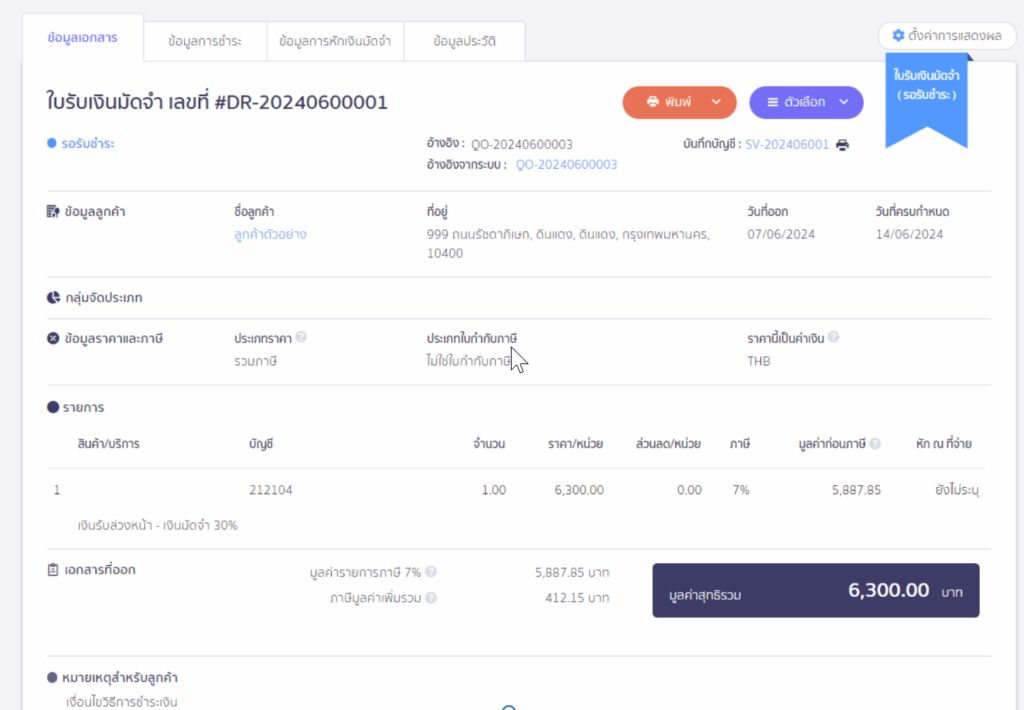The image size is (1024, 710).
Task: Click the issue date 07/06/2024
Action: [781, 234]
